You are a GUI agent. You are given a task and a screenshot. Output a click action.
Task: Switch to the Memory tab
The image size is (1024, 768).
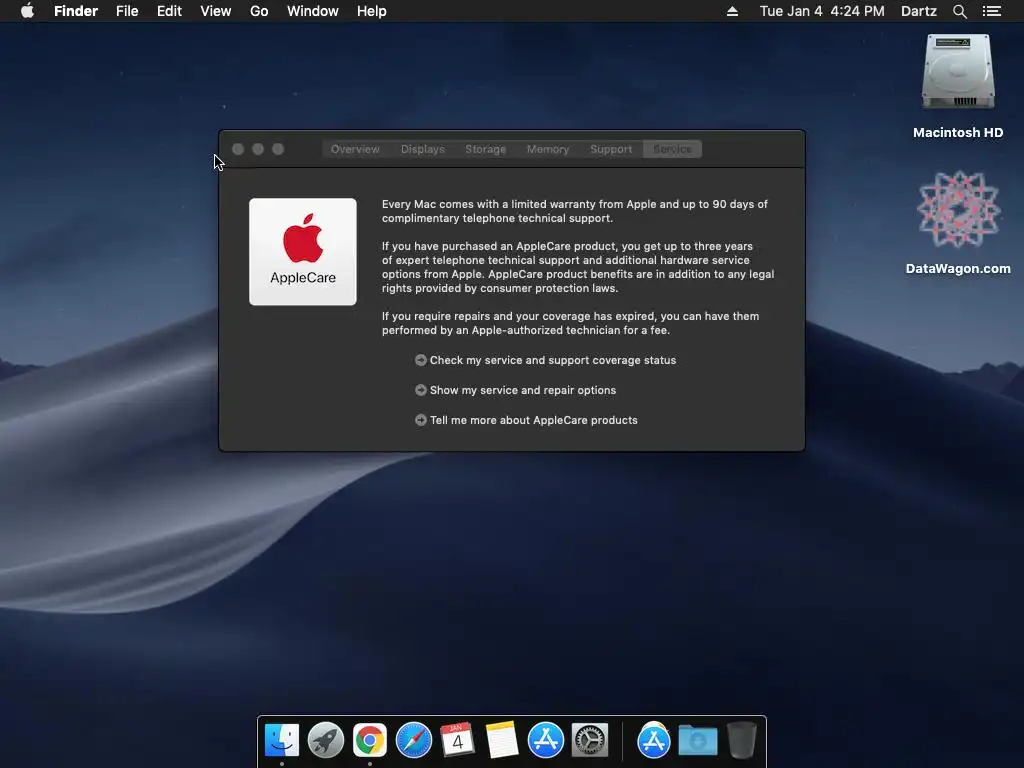coord(547,149)
